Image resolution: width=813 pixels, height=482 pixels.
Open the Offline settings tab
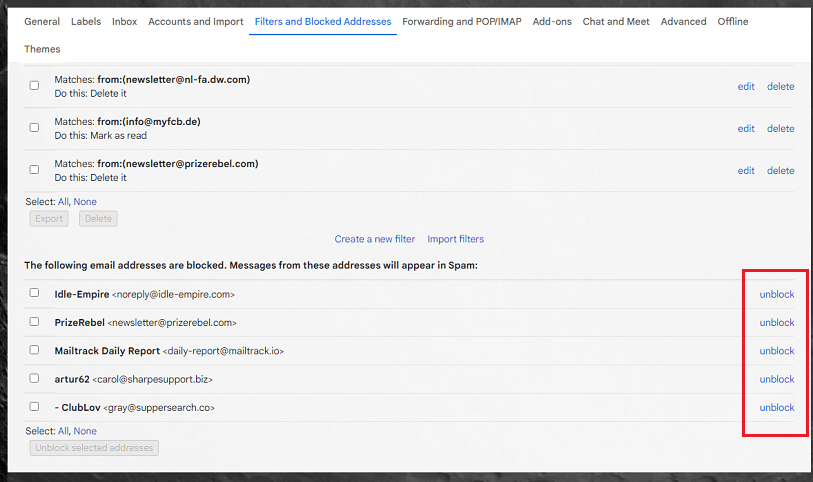(x=733, y=22)
